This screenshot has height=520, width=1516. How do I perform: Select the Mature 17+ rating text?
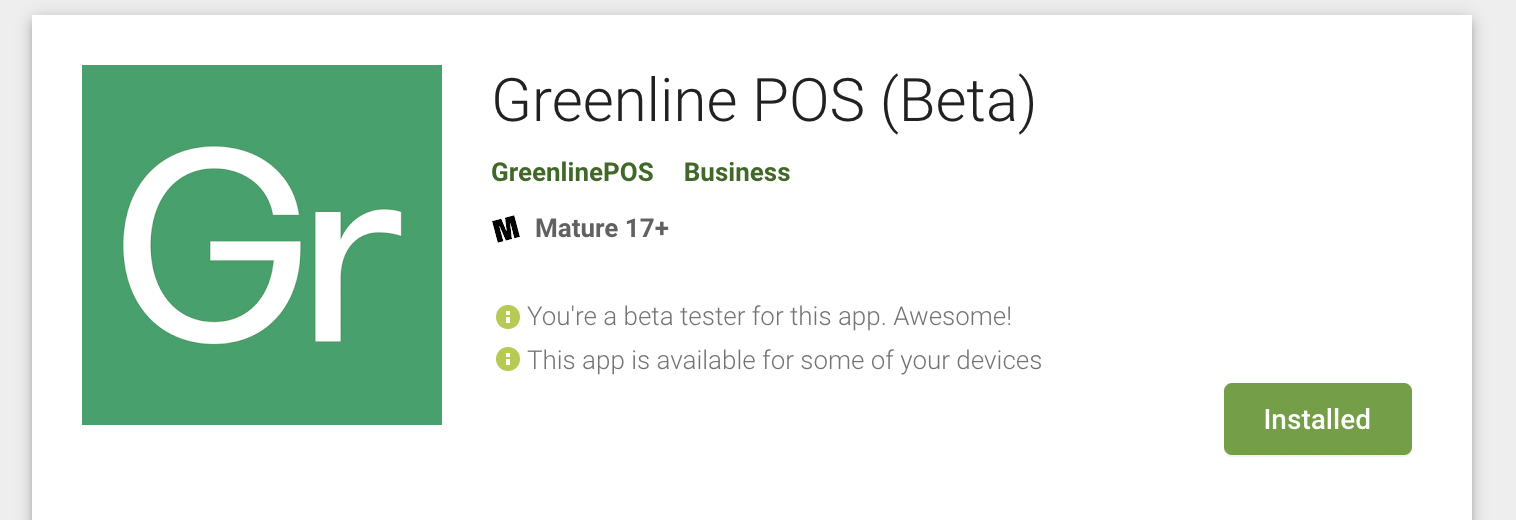click(x=602, y=229)
